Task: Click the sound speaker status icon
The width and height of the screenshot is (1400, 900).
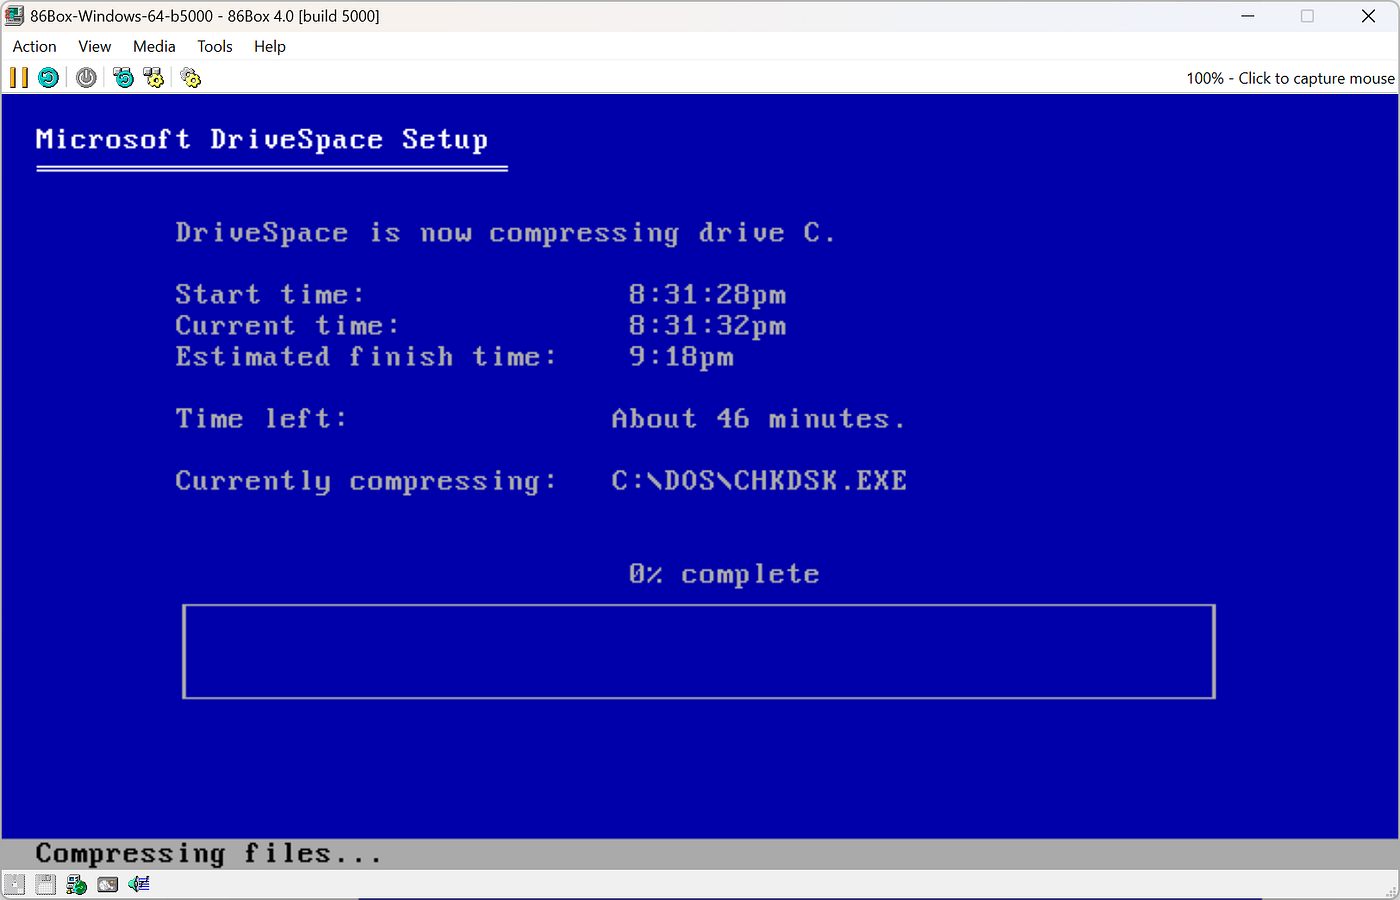Action: tap(138, 884)
